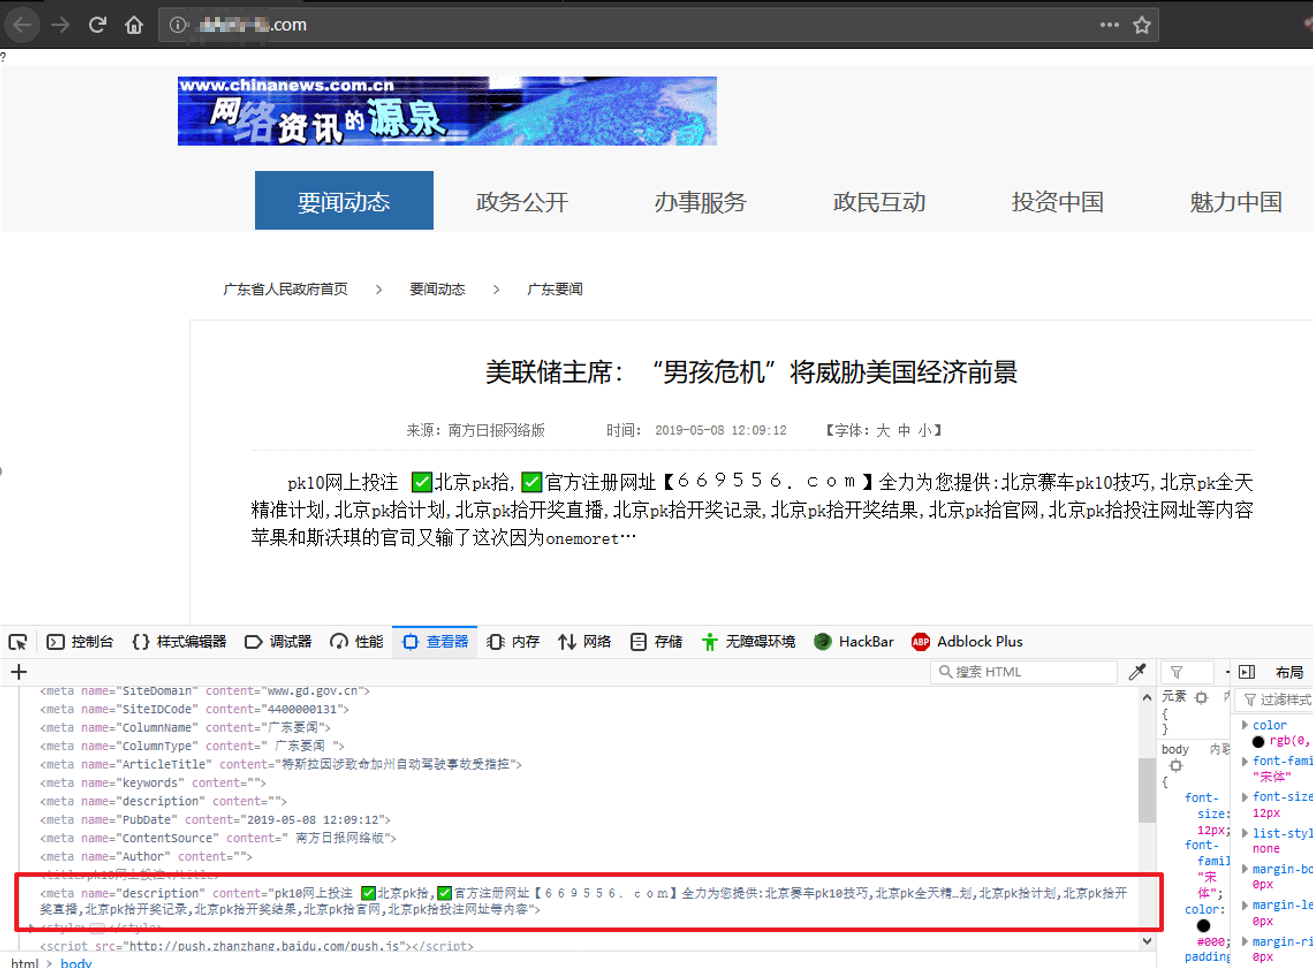
Task: Go forward to the next page
Action: click(60, 24)
